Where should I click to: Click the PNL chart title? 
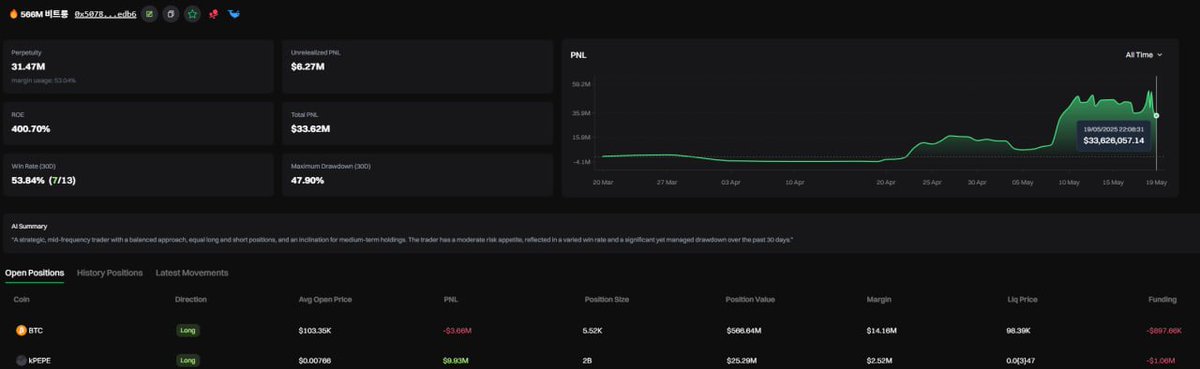[577, 55]
